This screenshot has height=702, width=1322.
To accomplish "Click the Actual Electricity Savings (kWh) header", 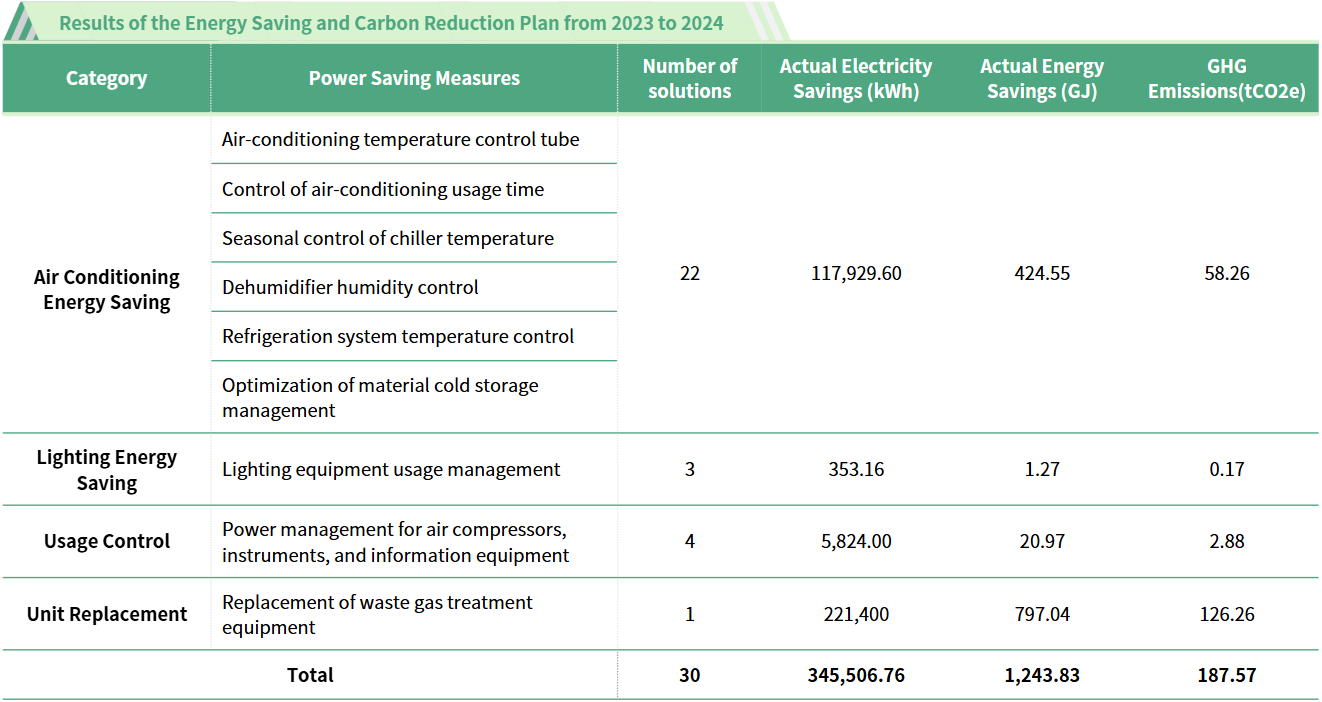I will click(x=855, y=78).
